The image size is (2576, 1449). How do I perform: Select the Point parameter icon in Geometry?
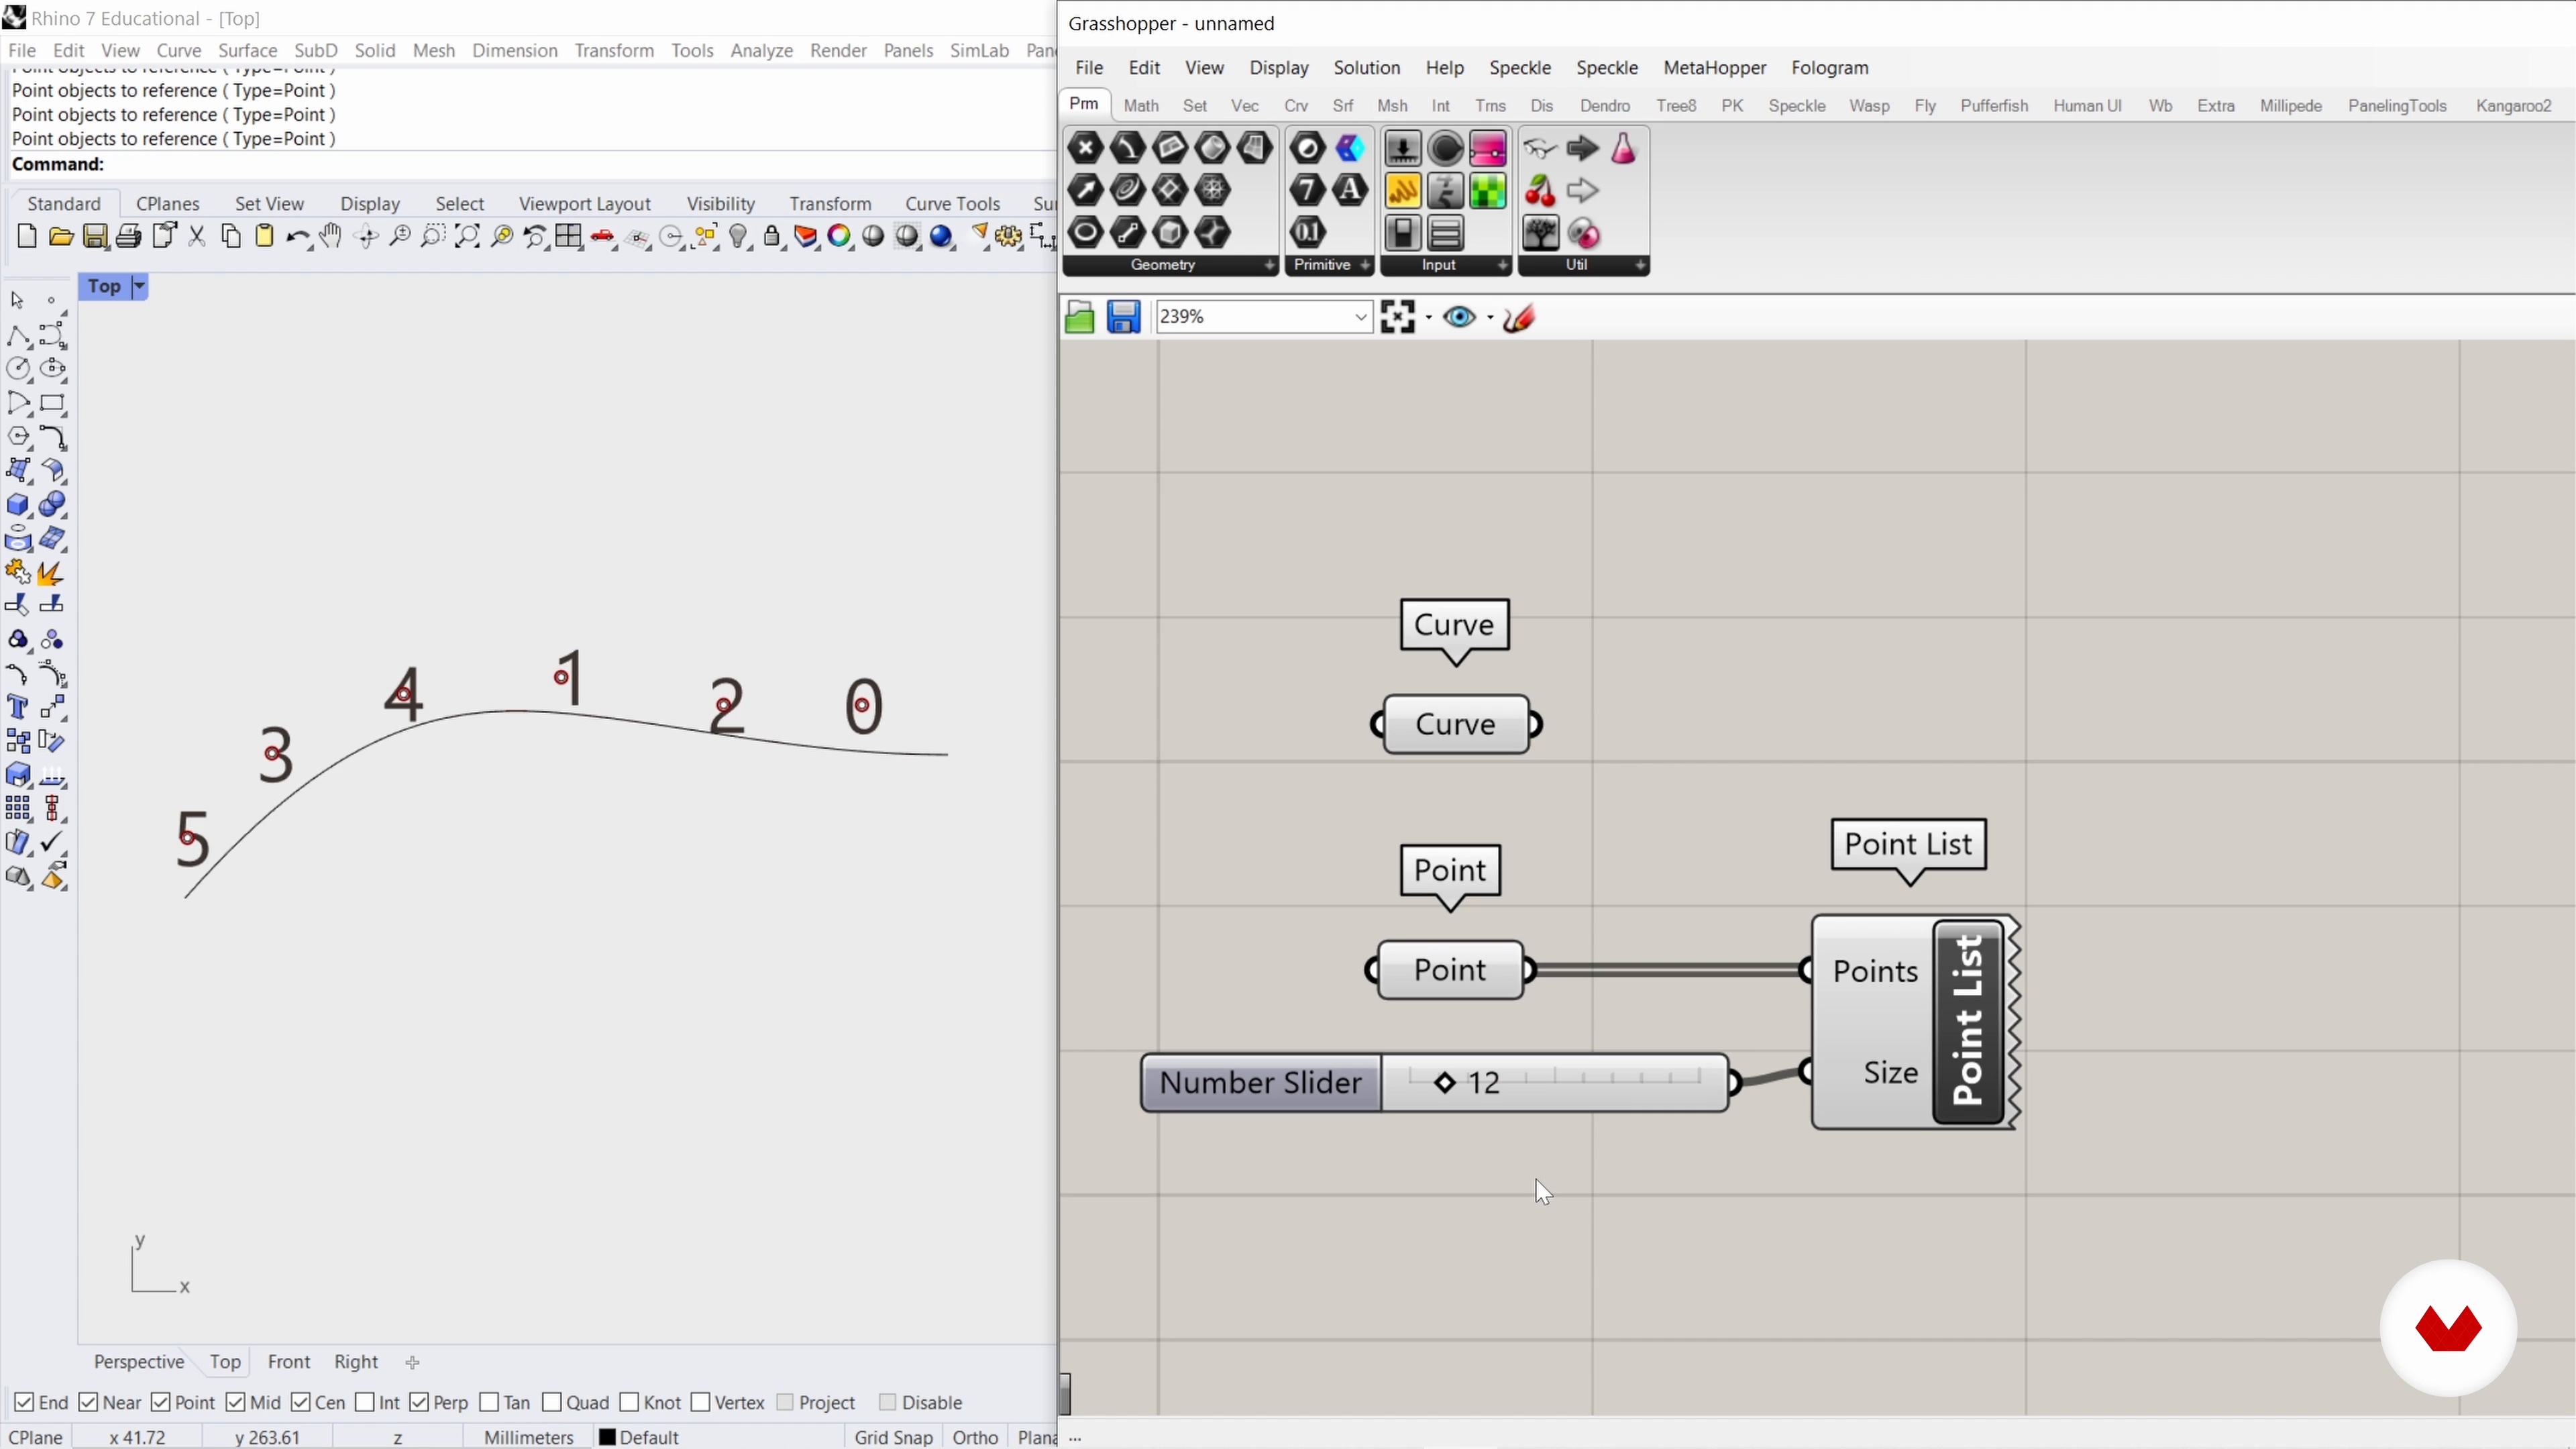coord(1085,148)
